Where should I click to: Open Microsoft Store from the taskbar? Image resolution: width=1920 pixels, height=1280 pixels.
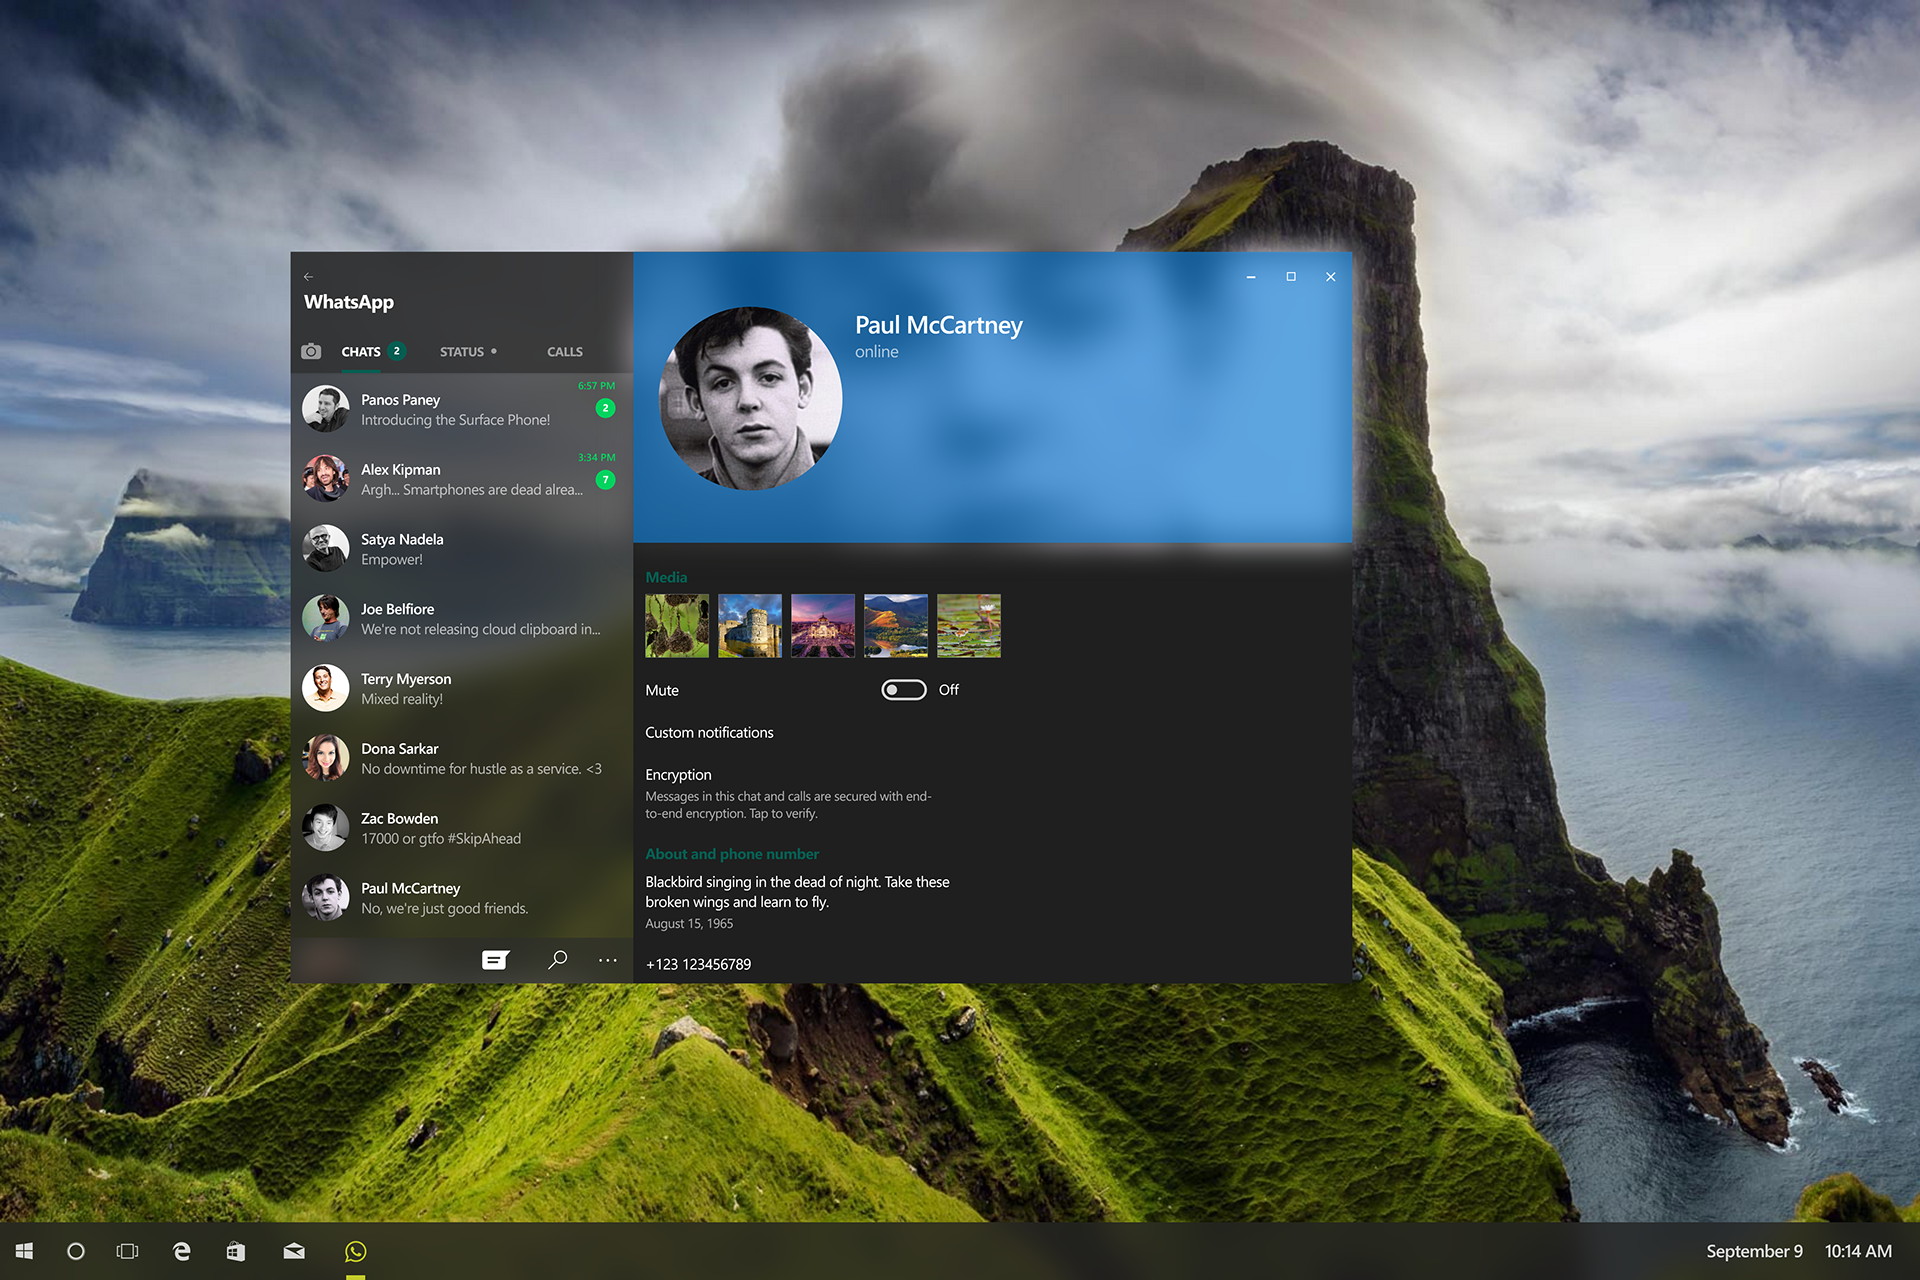pyautogui.click(x=236, y=1251)
